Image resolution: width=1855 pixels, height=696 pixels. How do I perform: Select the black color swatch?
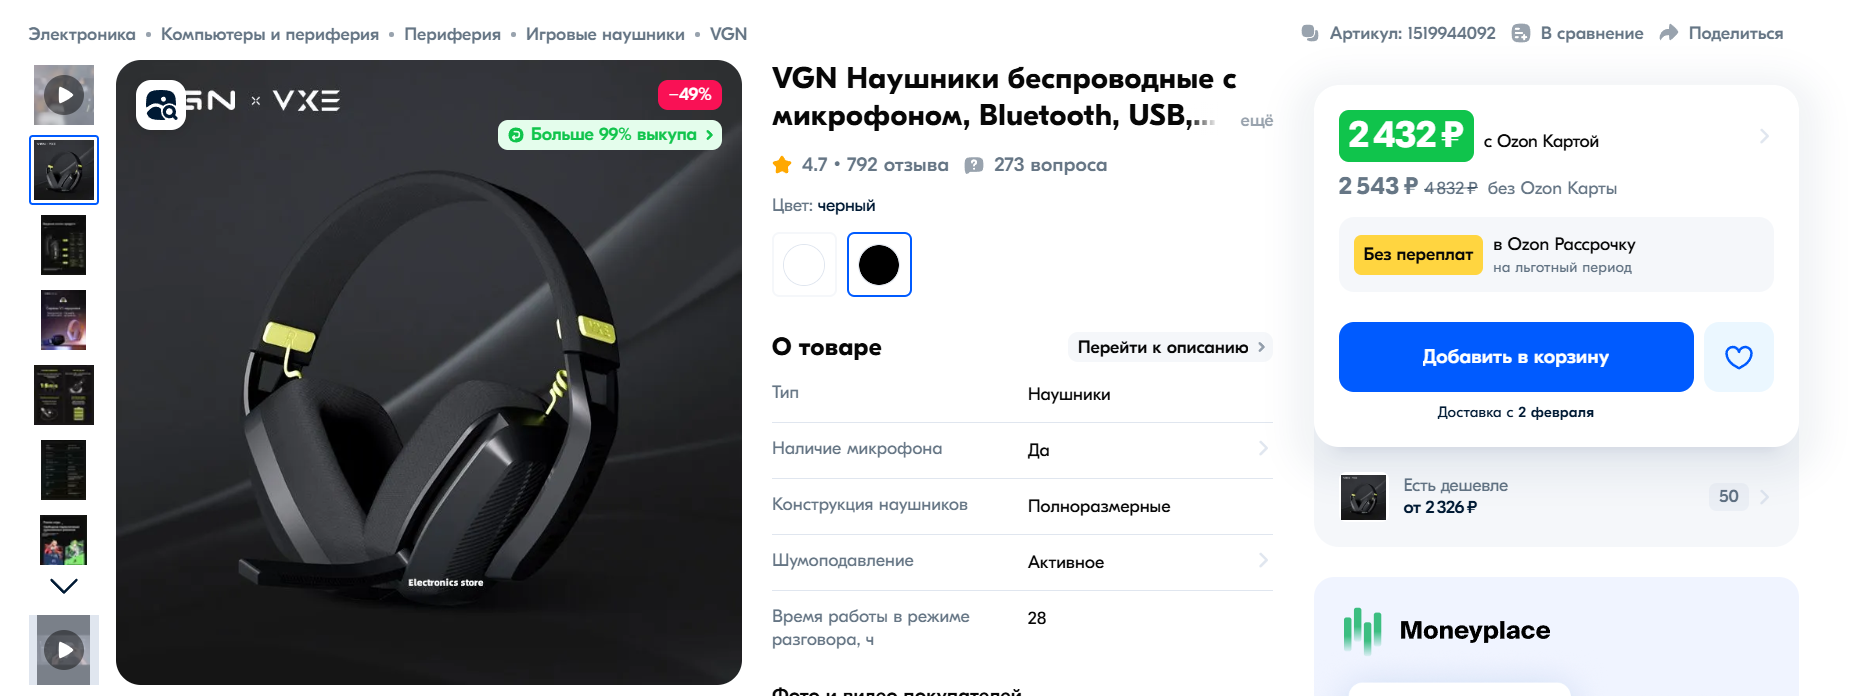pyautogui.click(x=879, y=265)
